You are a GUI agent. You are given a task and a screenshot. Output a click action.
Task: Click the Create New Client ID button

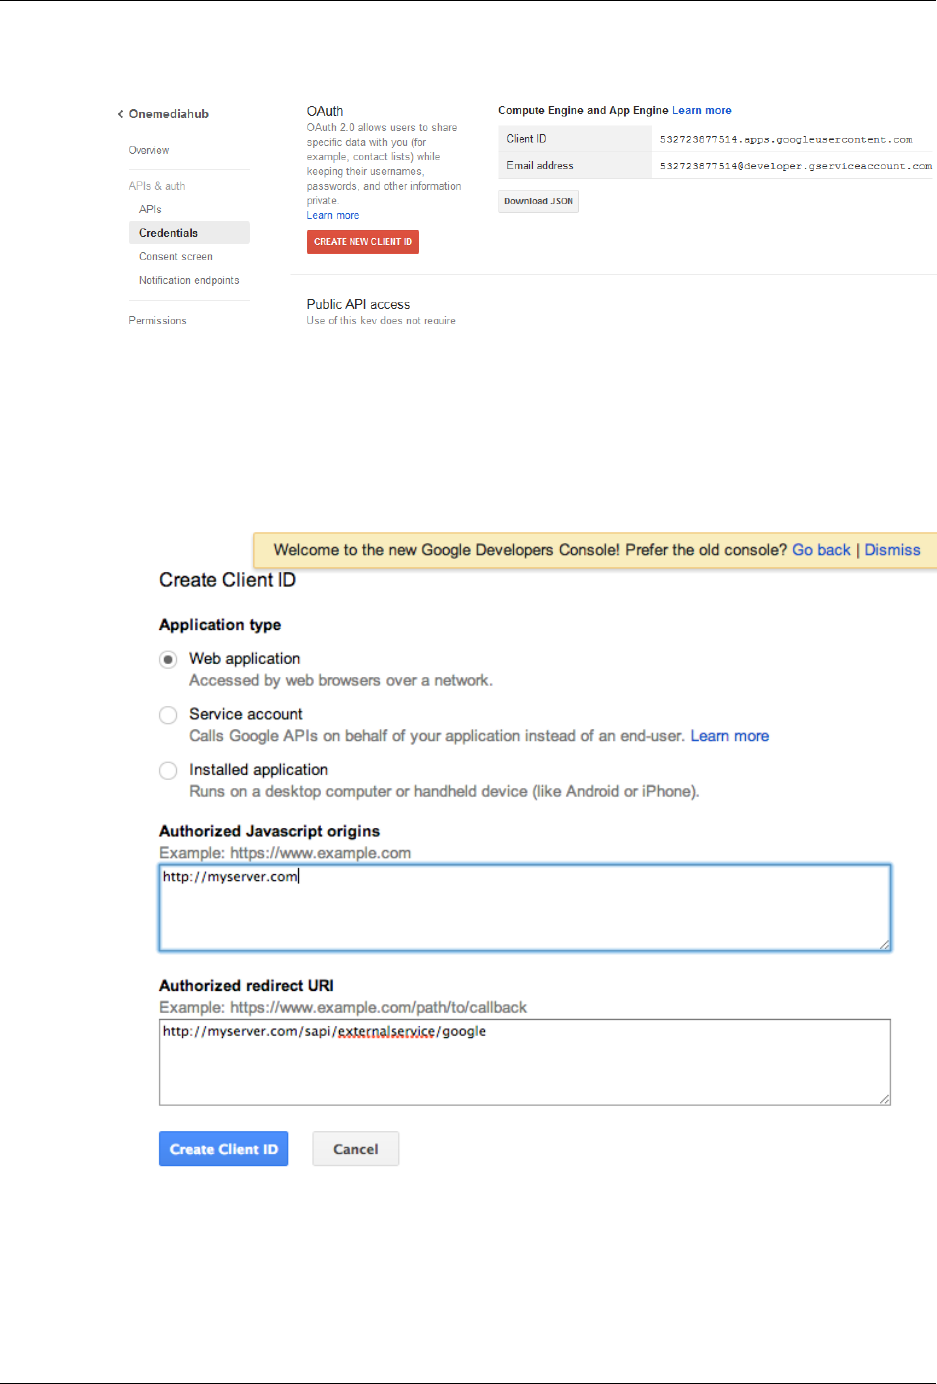coord(363,242)
